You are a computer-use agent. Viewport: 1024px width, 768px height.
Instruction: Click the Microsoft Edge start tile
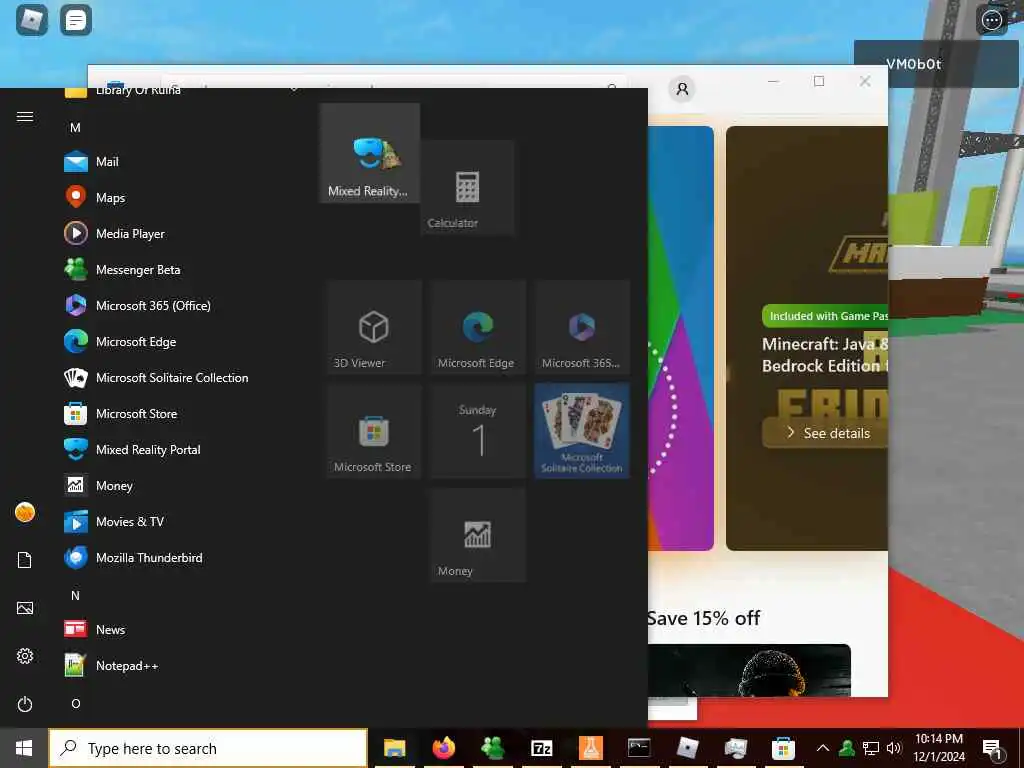click(478, 327)
